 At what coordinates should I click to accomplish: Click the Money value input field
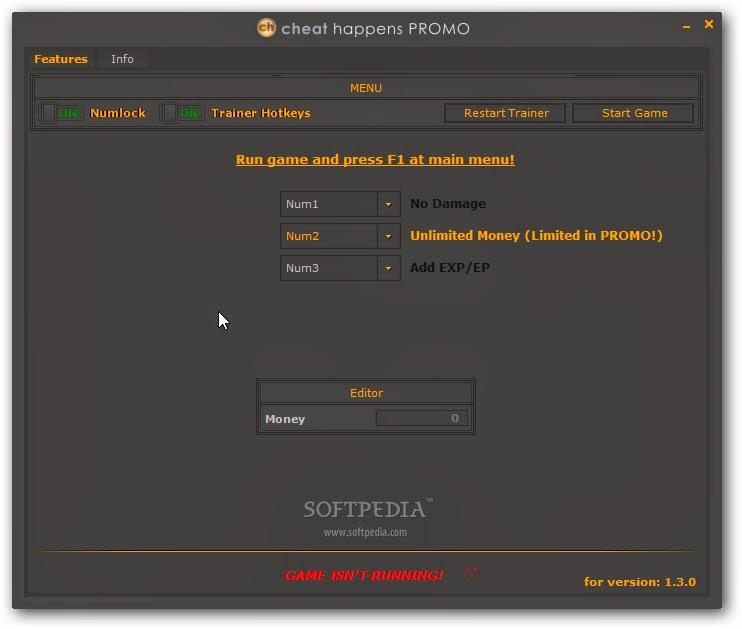click(422, 418)
